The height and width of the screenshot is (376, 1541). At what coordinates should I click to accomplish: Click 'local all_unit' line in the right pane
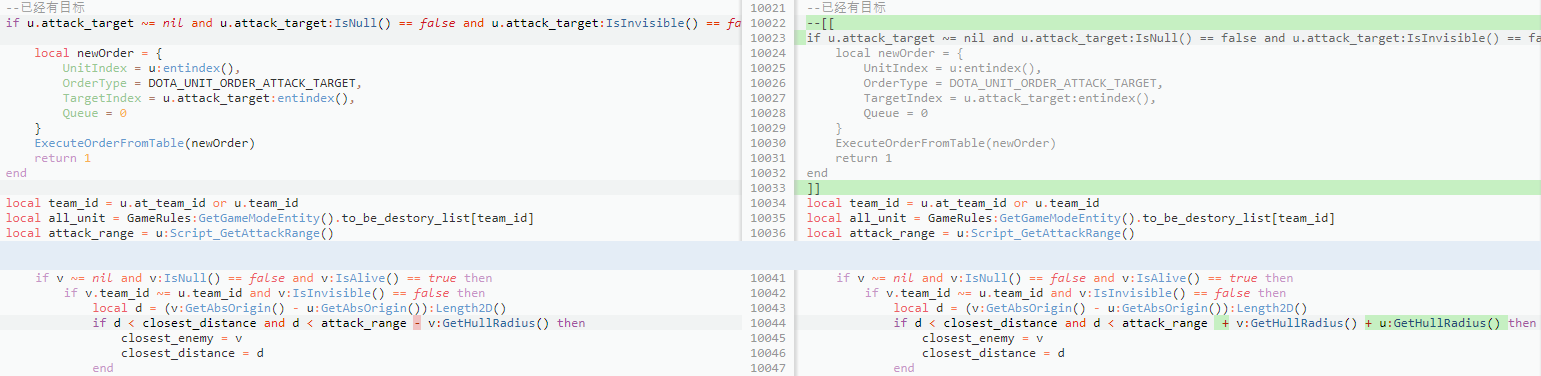1070,218
